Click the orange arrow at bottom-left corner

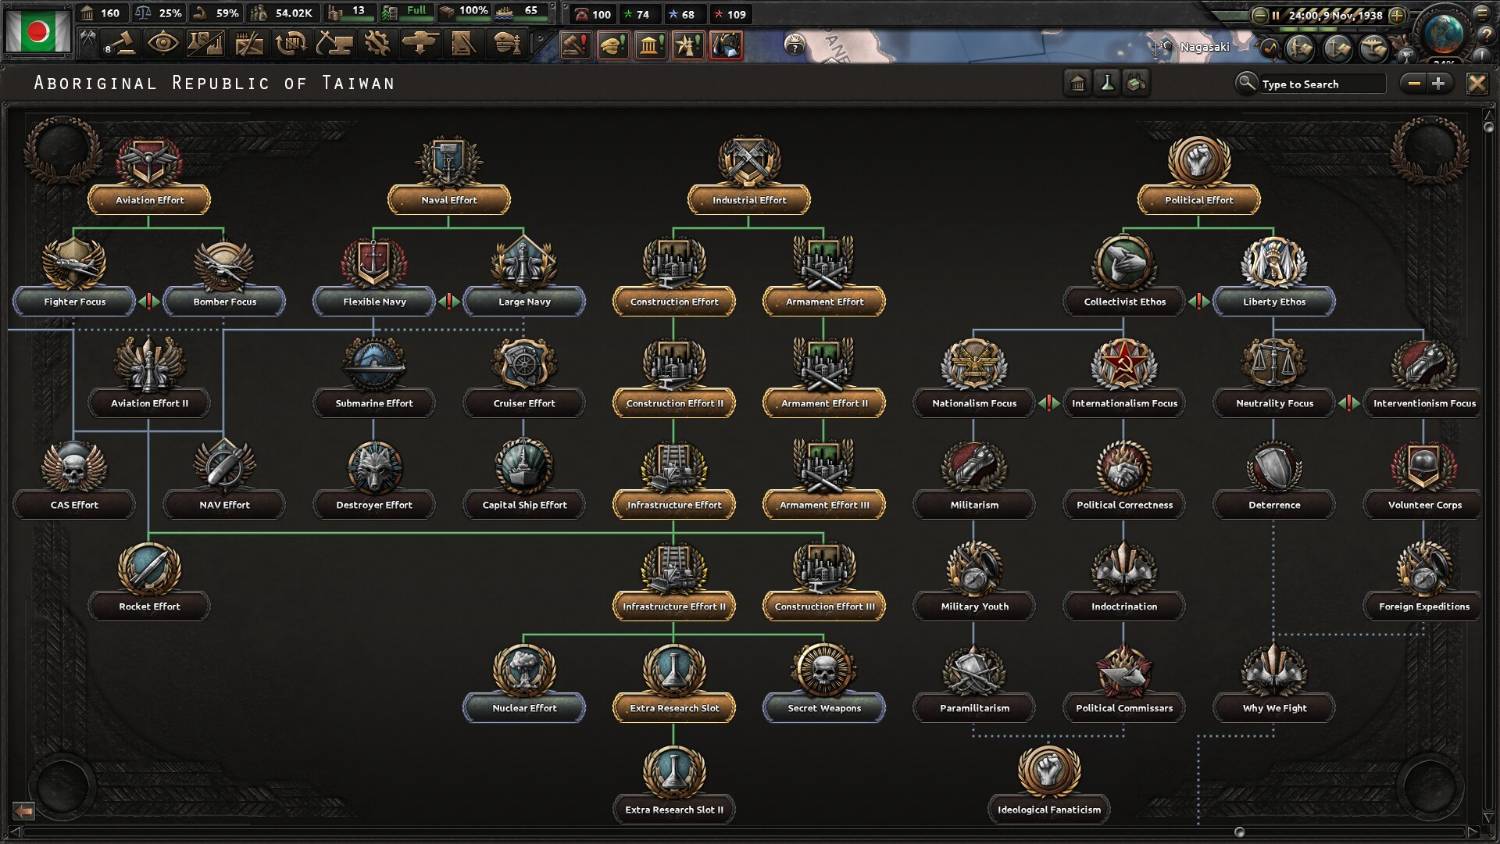23,810
